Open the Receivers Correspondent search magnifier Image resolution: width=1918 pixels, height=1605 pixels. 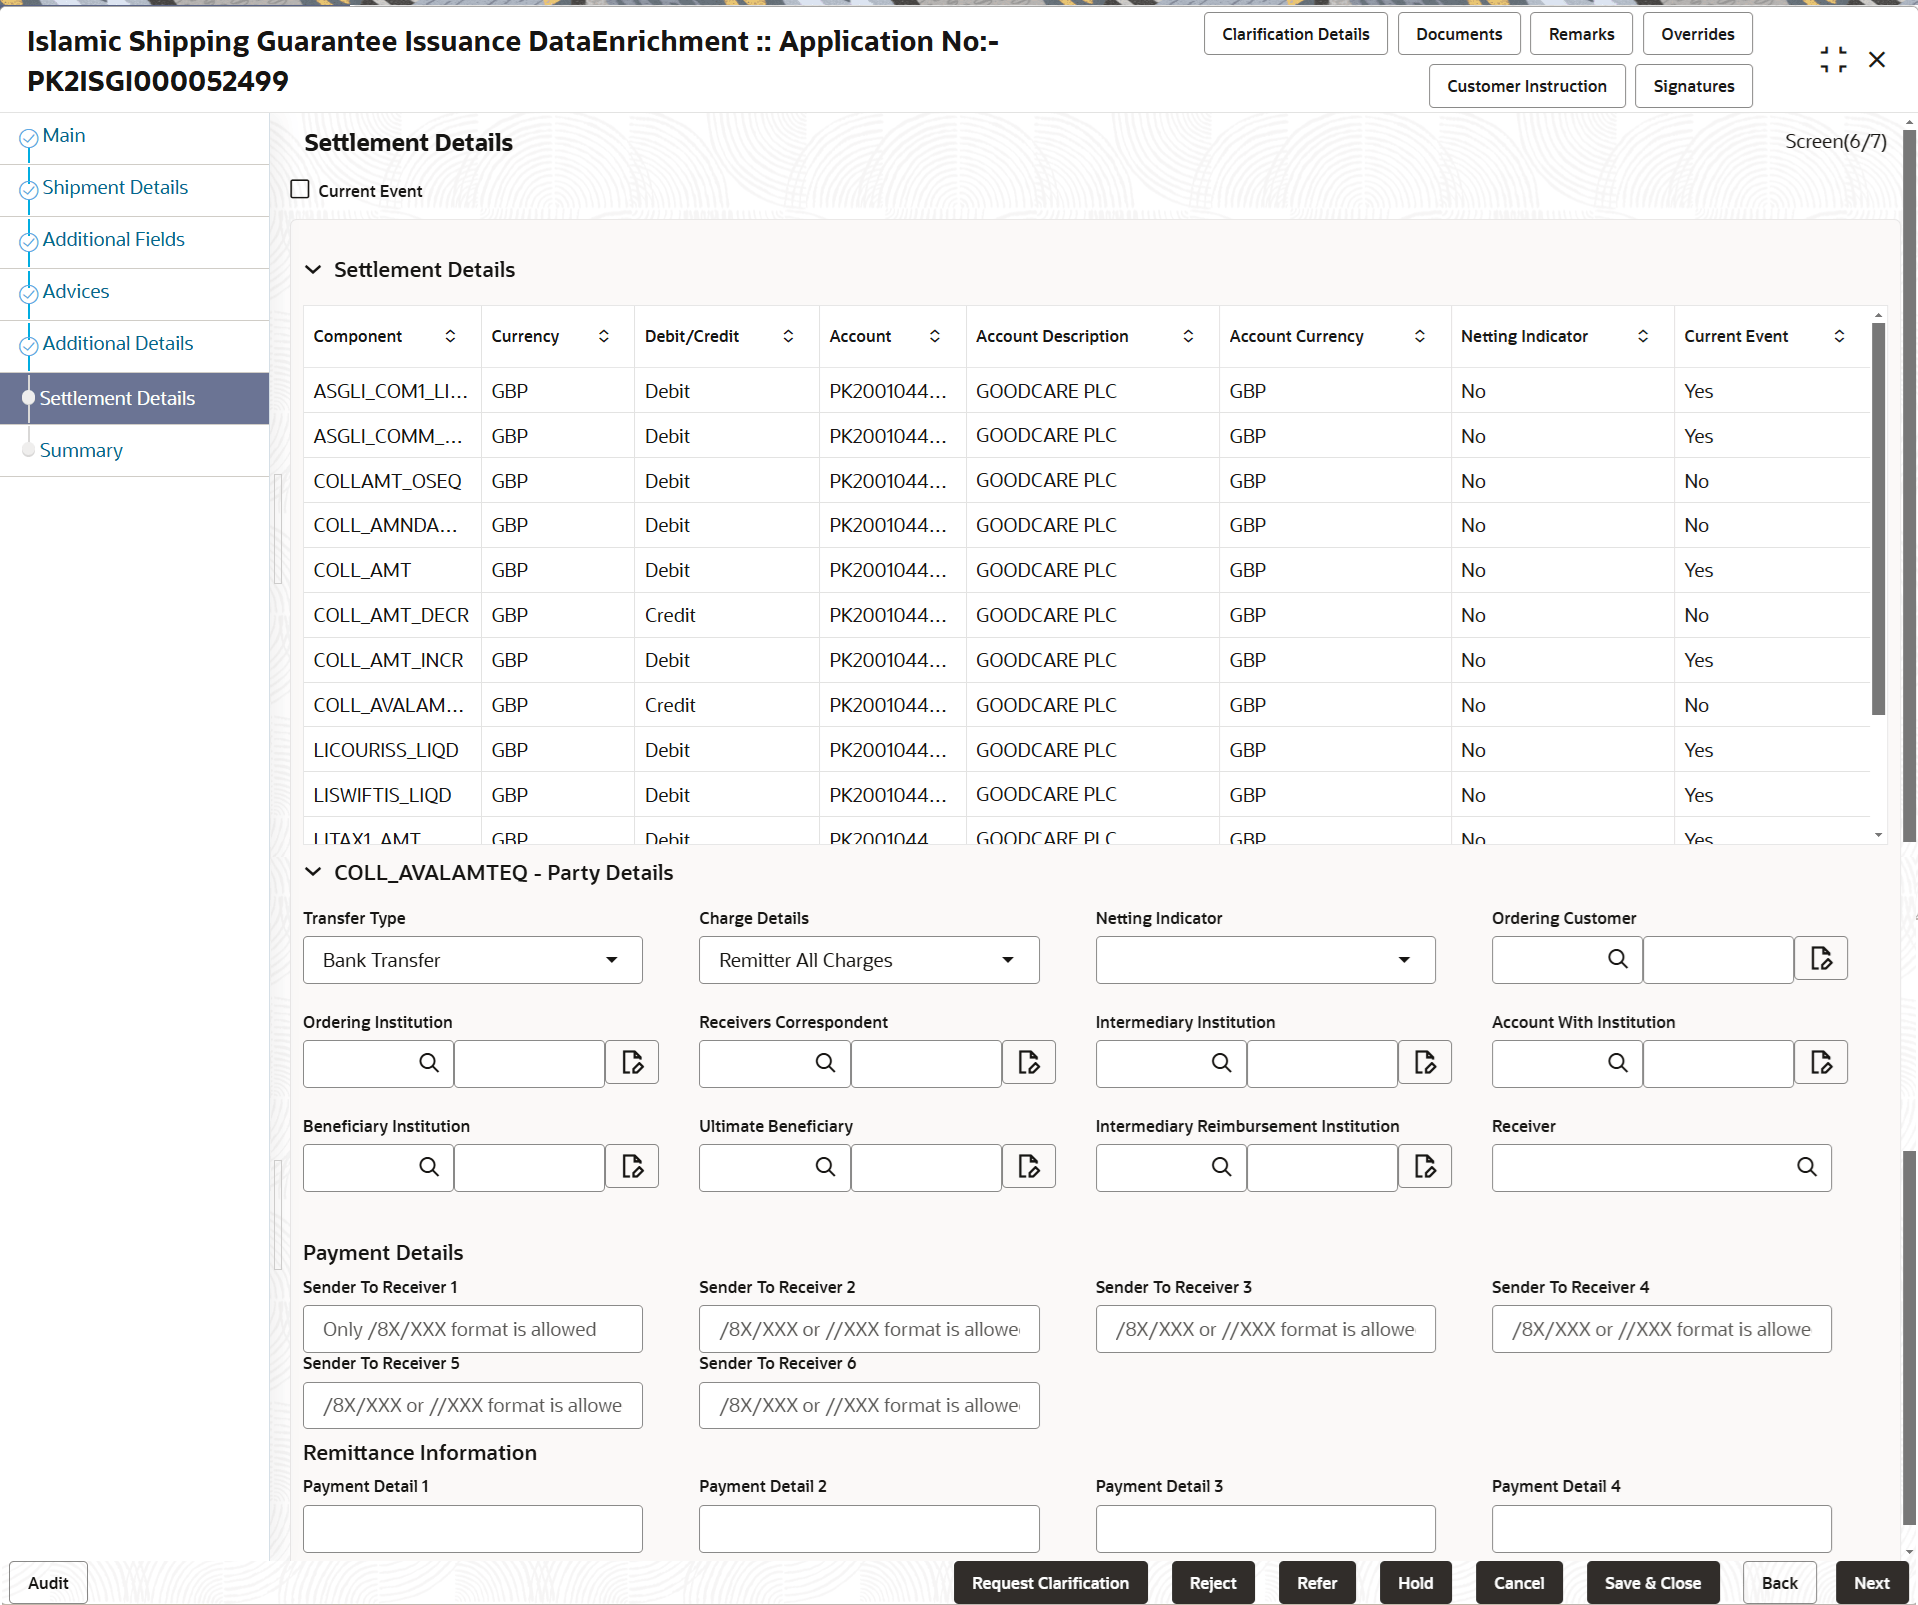tap(824, 1063)
